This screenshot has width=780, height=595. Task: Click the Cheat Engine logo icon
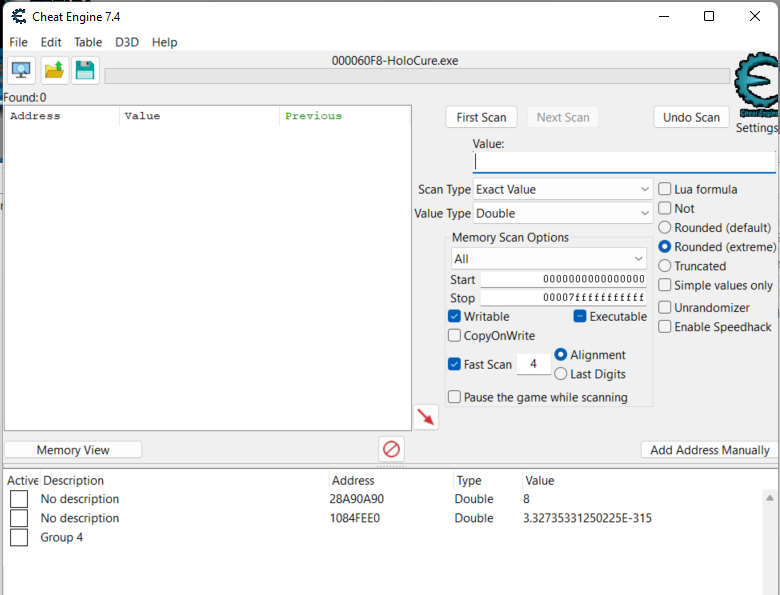point(755,90)
